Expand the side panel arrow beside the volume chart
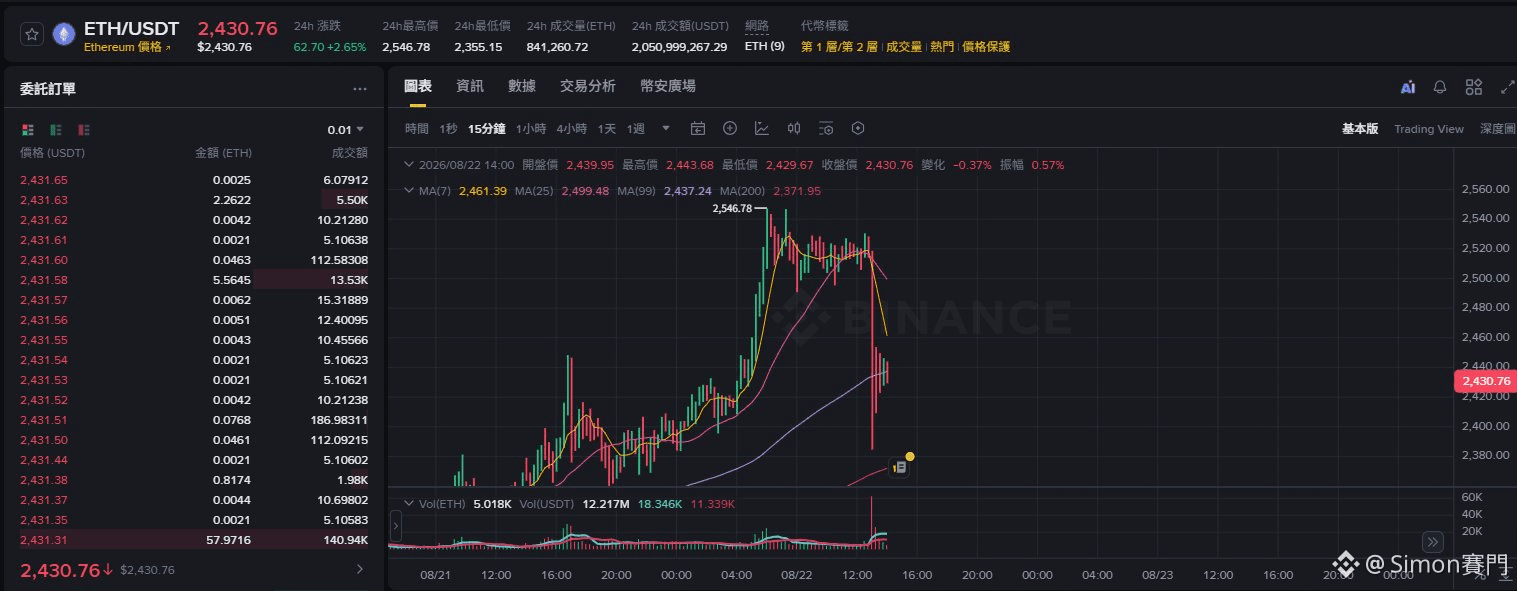The image size is (1517, 591). point(395,525)
